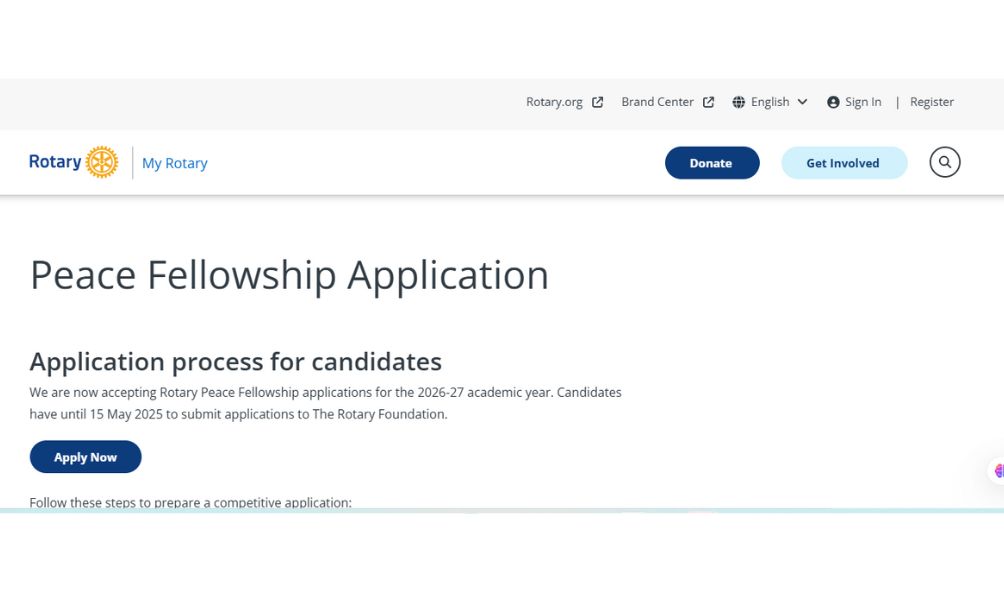The height and width of the screenshot is (591, 1004).
Task: Open the English language selector
Action: 770,102
